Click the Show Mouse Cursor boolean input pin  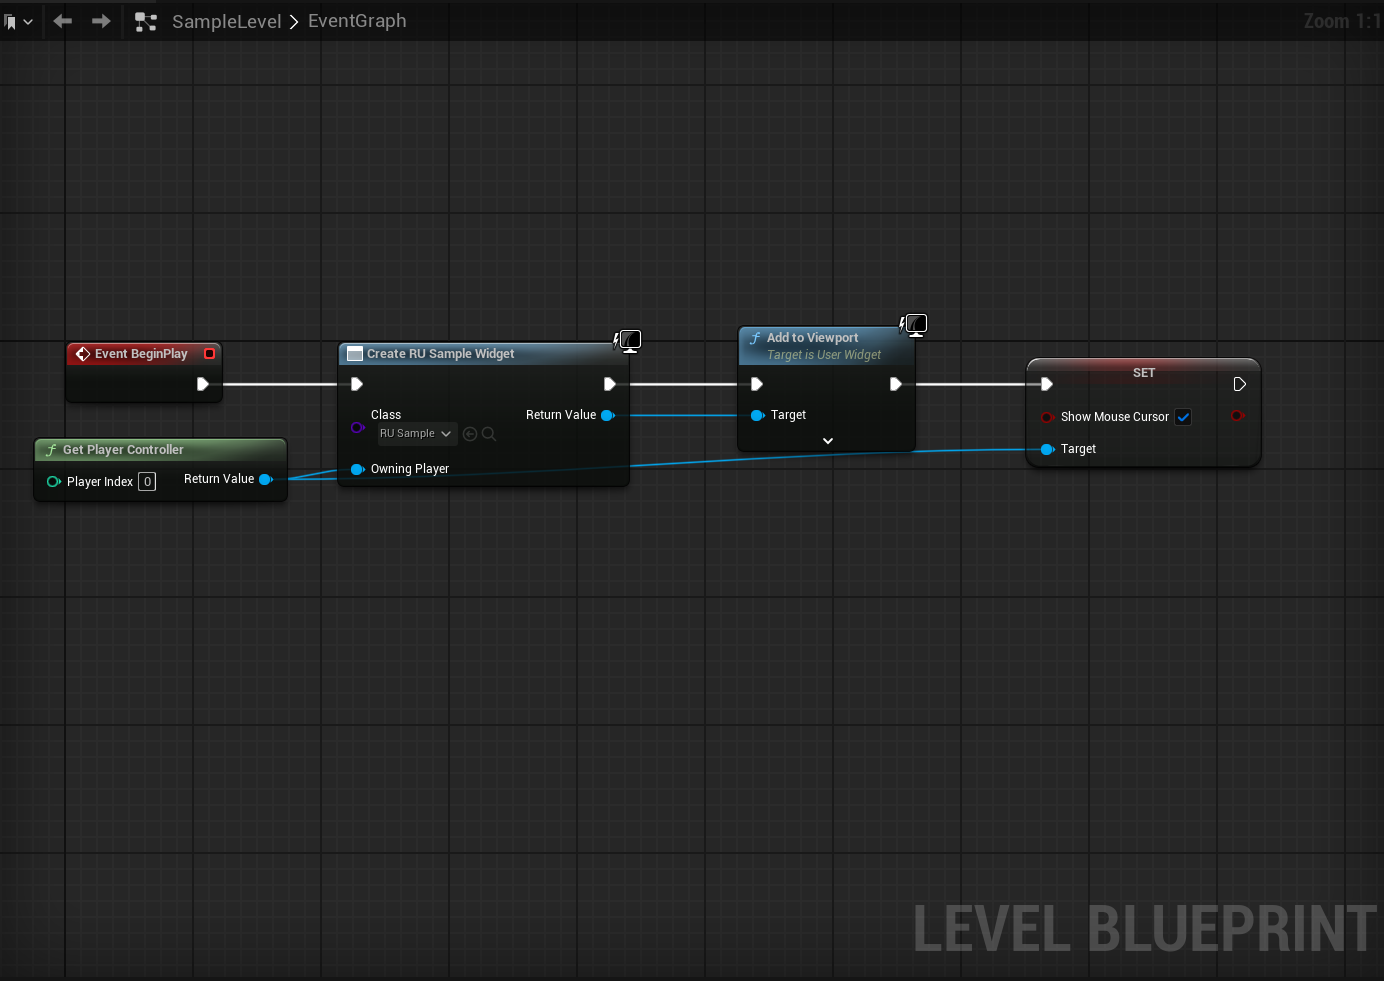click(x=1047, y=417)
